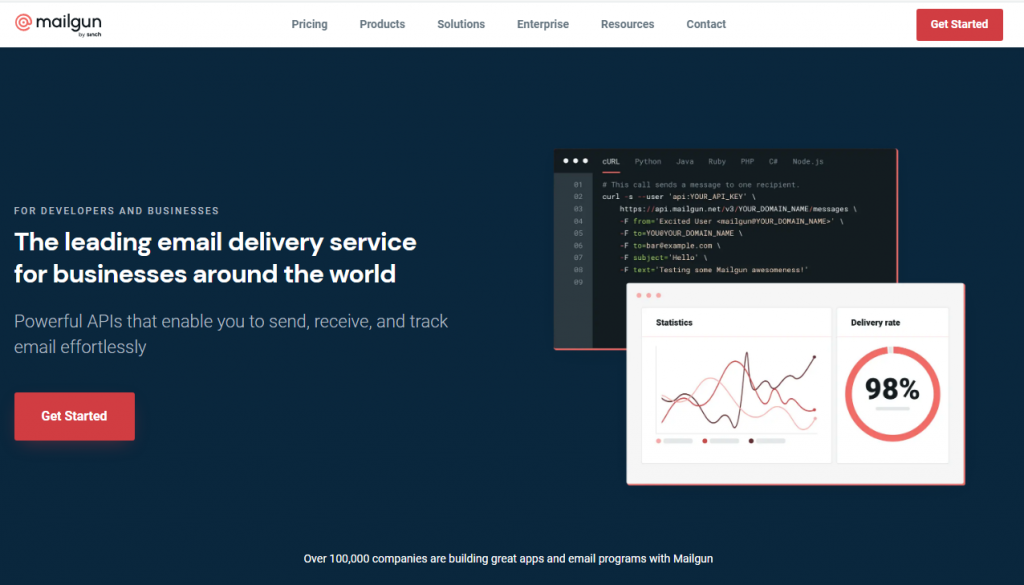This screenshot has height=585, width=1024.
Task: Switch to the PHP code tab
Action: (747, 161)
